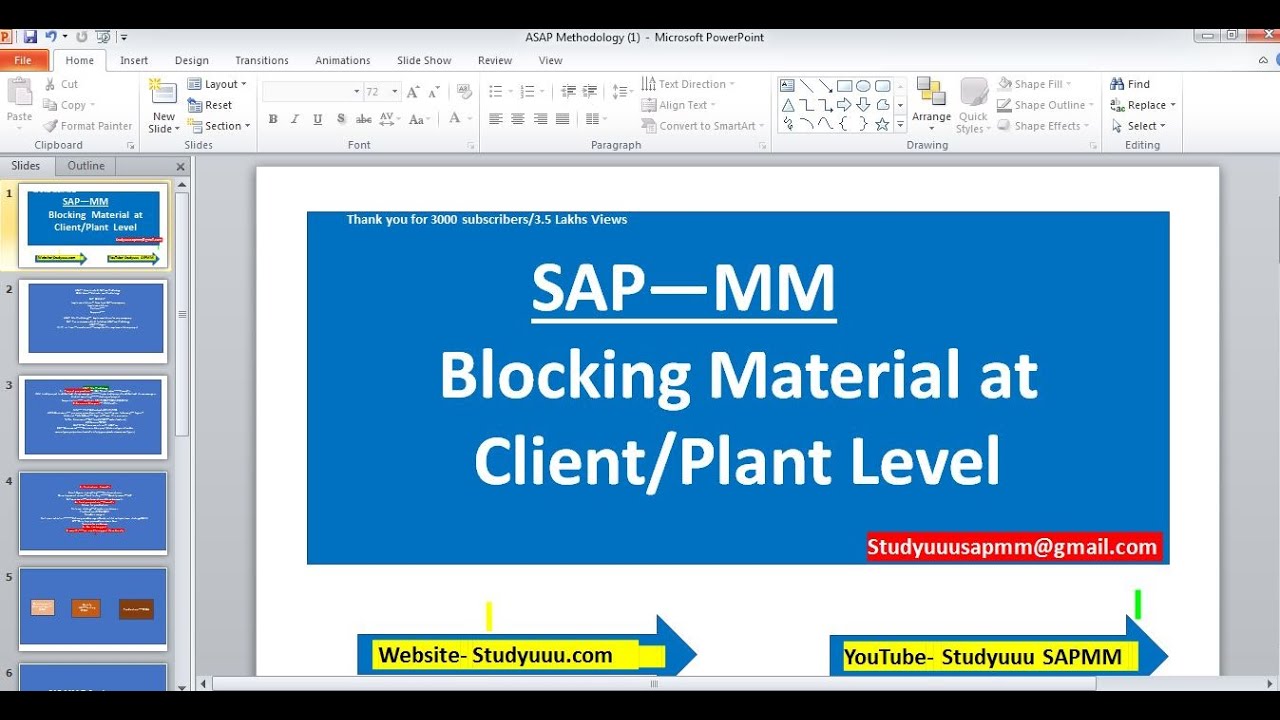The width and height of the screenshot is (1280, 720).
Task: Reset the slide layout
Action: click(x=210, y=105)
